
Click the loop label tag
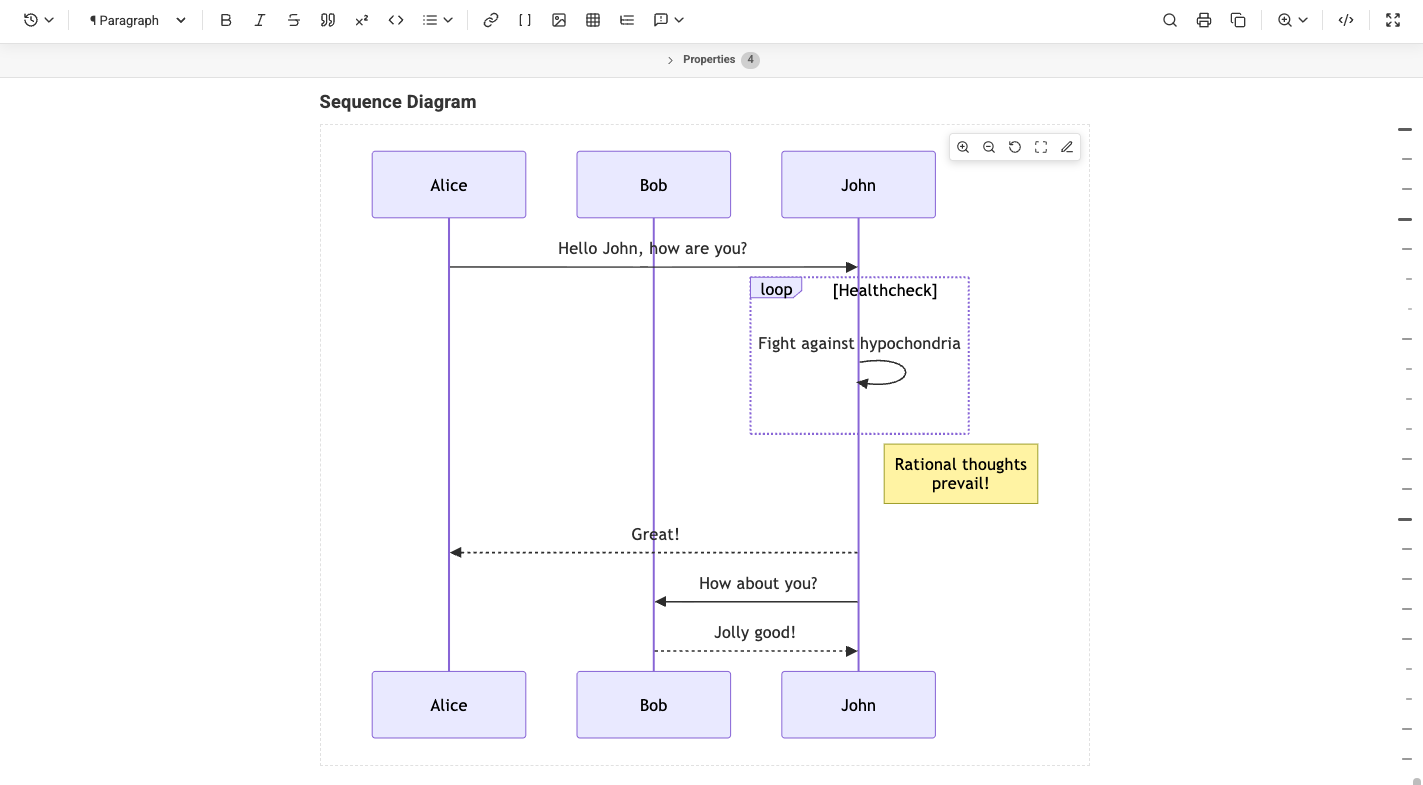(x=776, y=289)
